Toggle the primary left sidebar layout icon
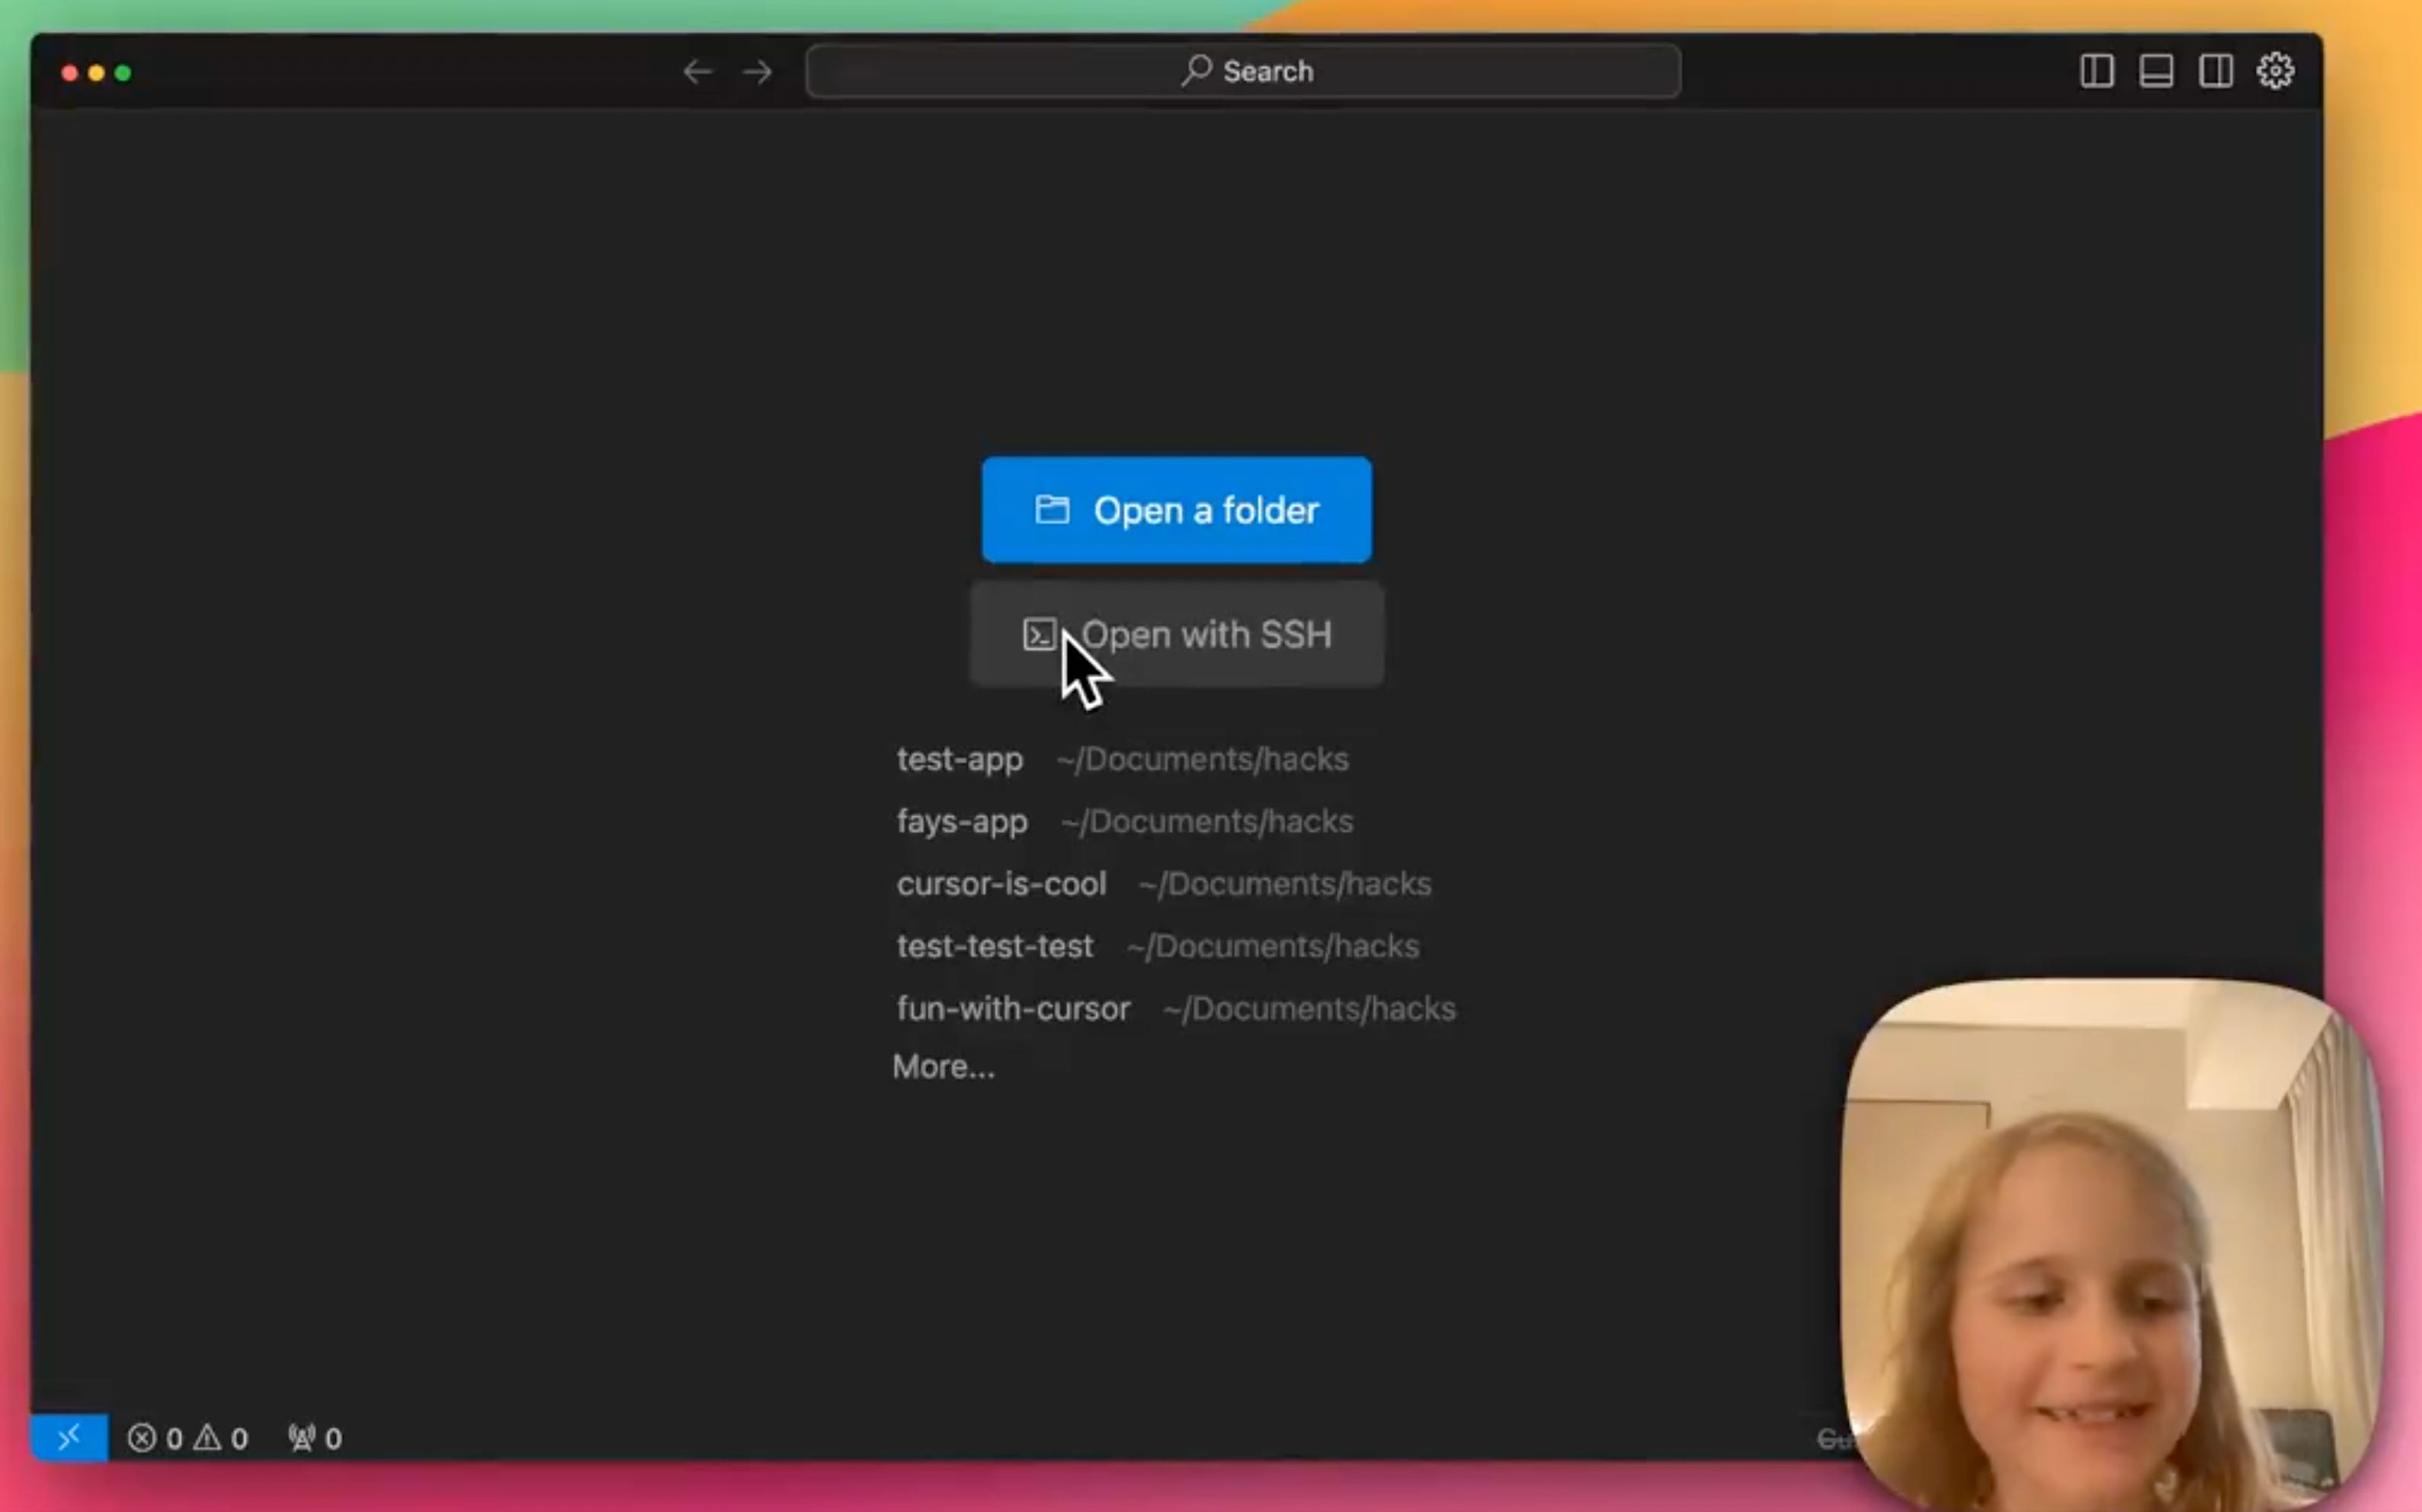This screenshot has width=2422, height=1512. coord(2096,71)
